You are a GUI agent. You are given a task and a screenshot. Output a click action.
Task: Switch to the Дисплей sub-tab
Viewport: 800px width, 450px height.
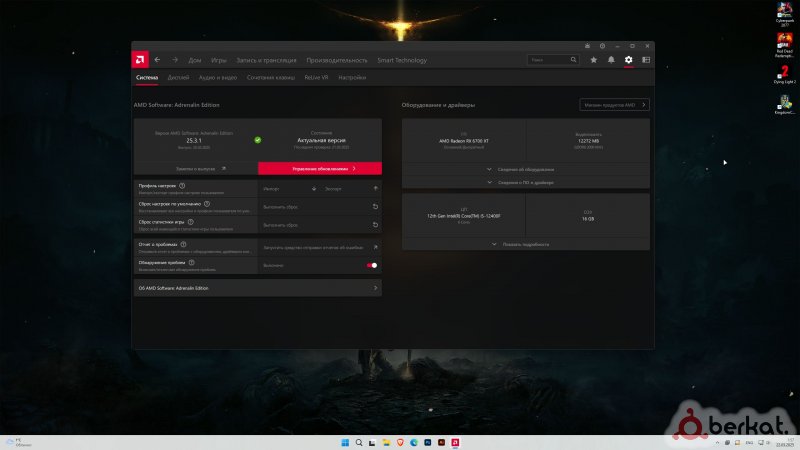coord(178,78)
